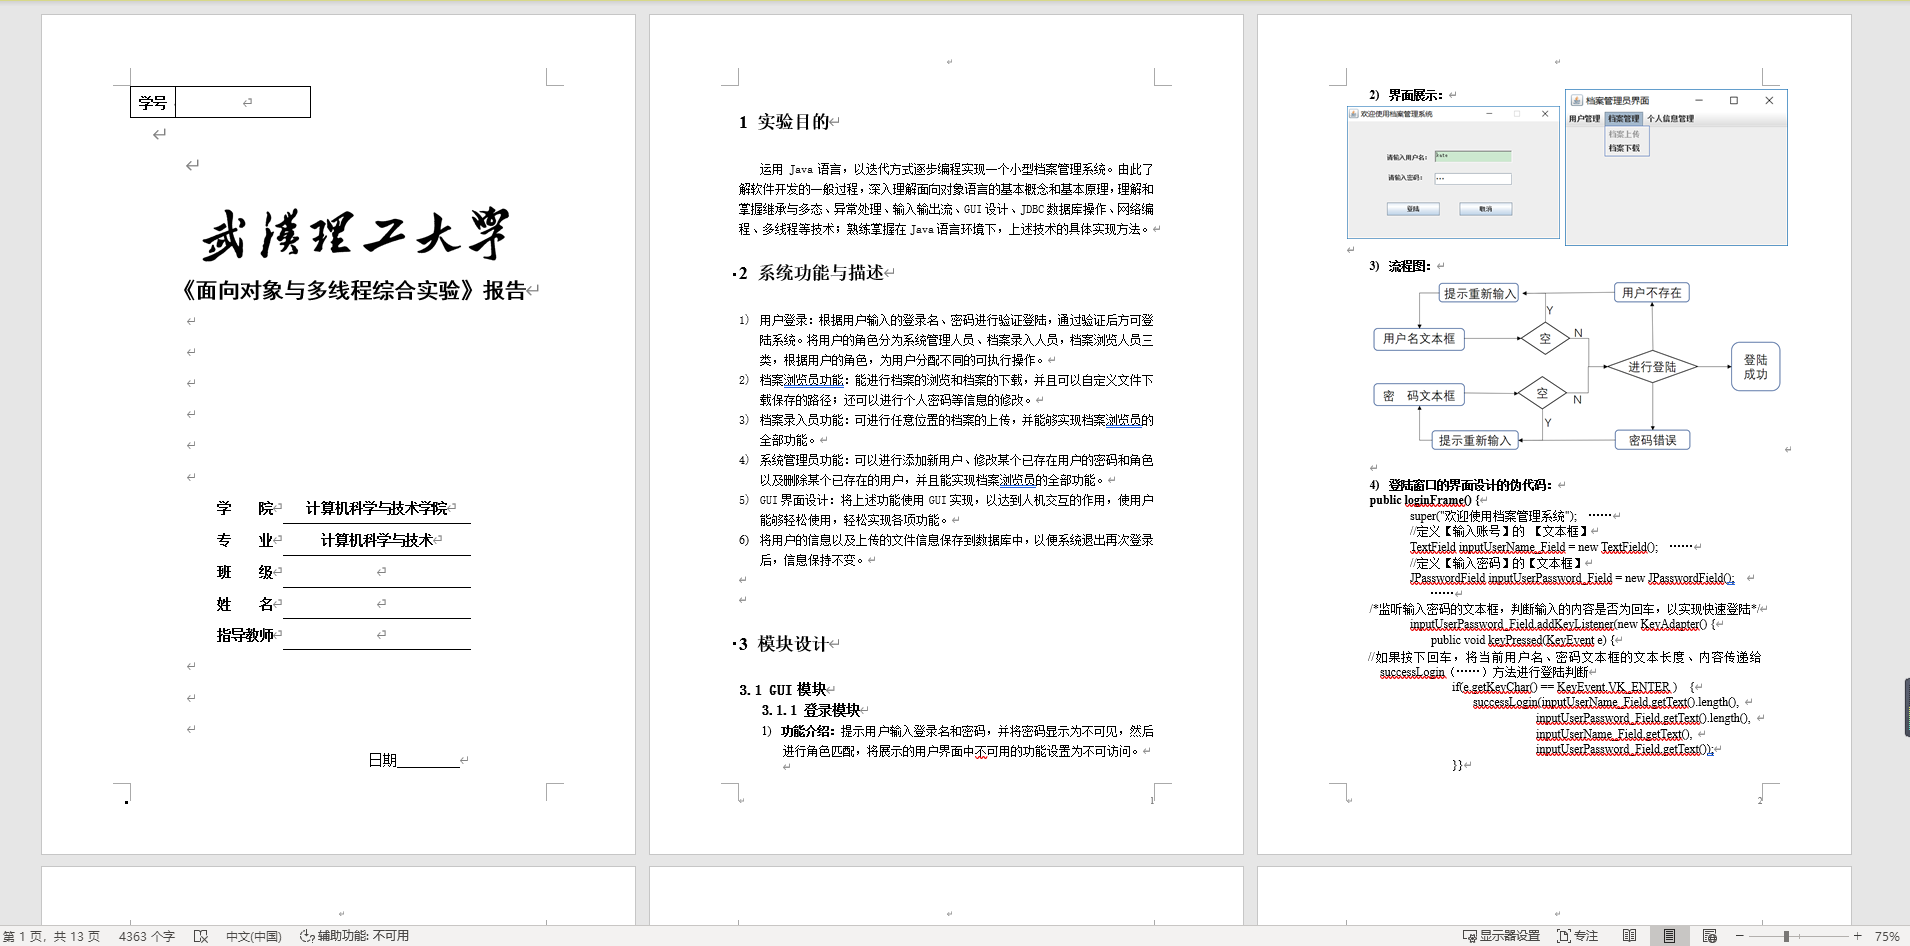The height and width of the screenshot is (946, 1910).
Task: Open accessibility checker 辅助功能: 不可用
Action: pyautogui.click(x=355, y=936)
